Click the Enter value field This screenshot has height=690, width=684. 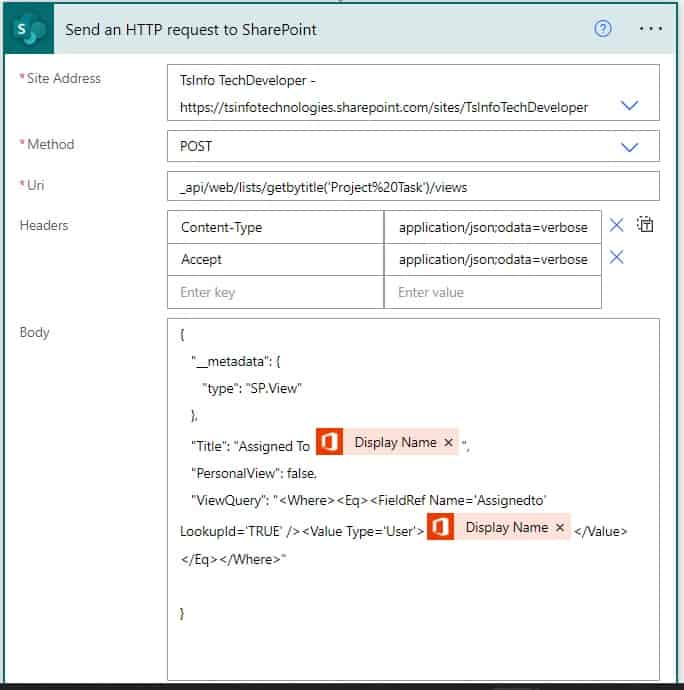[x=493, y=292]
